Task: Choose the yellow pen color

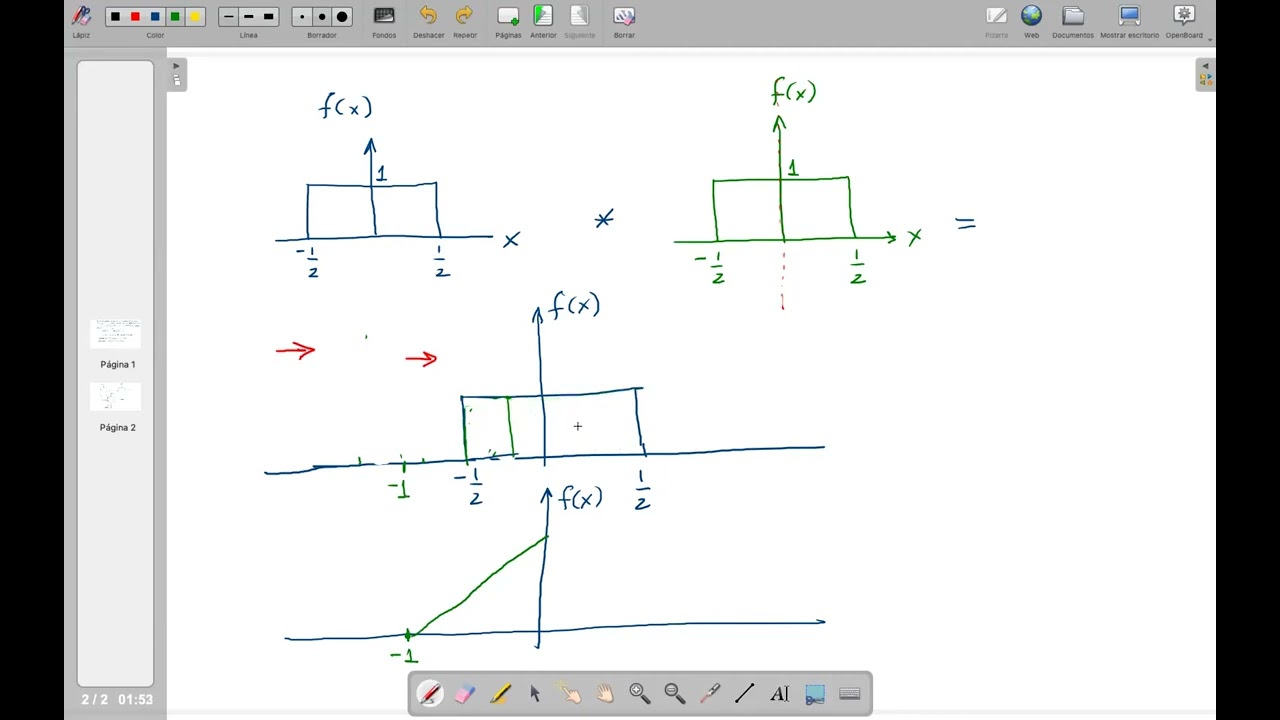Action: tap(195, 17)
